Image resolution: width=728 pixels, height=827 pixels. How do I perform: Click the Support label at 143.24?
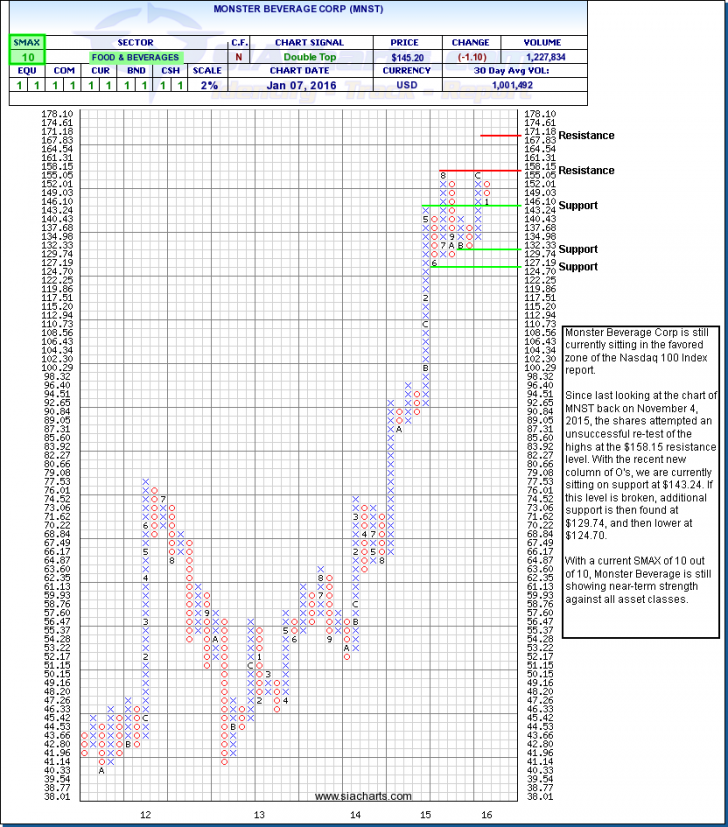tap(579, 205)
